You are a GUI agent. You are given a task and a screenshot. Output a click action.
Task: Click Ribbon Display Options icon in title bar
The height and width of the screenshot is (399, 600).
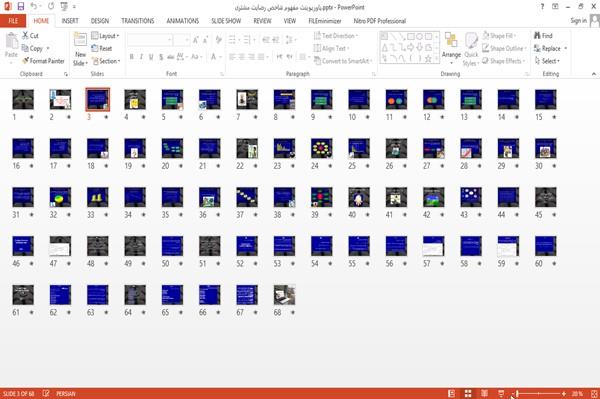point(555,7)
